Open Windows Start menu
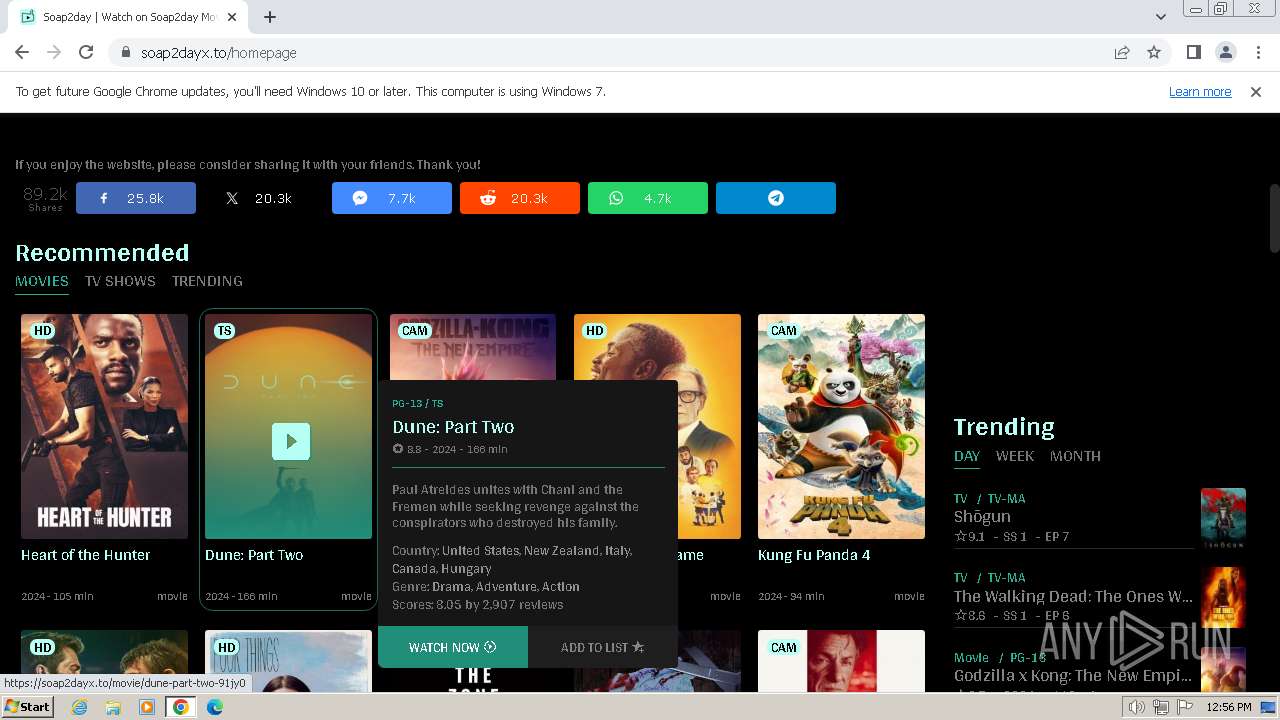 (28, 706)
